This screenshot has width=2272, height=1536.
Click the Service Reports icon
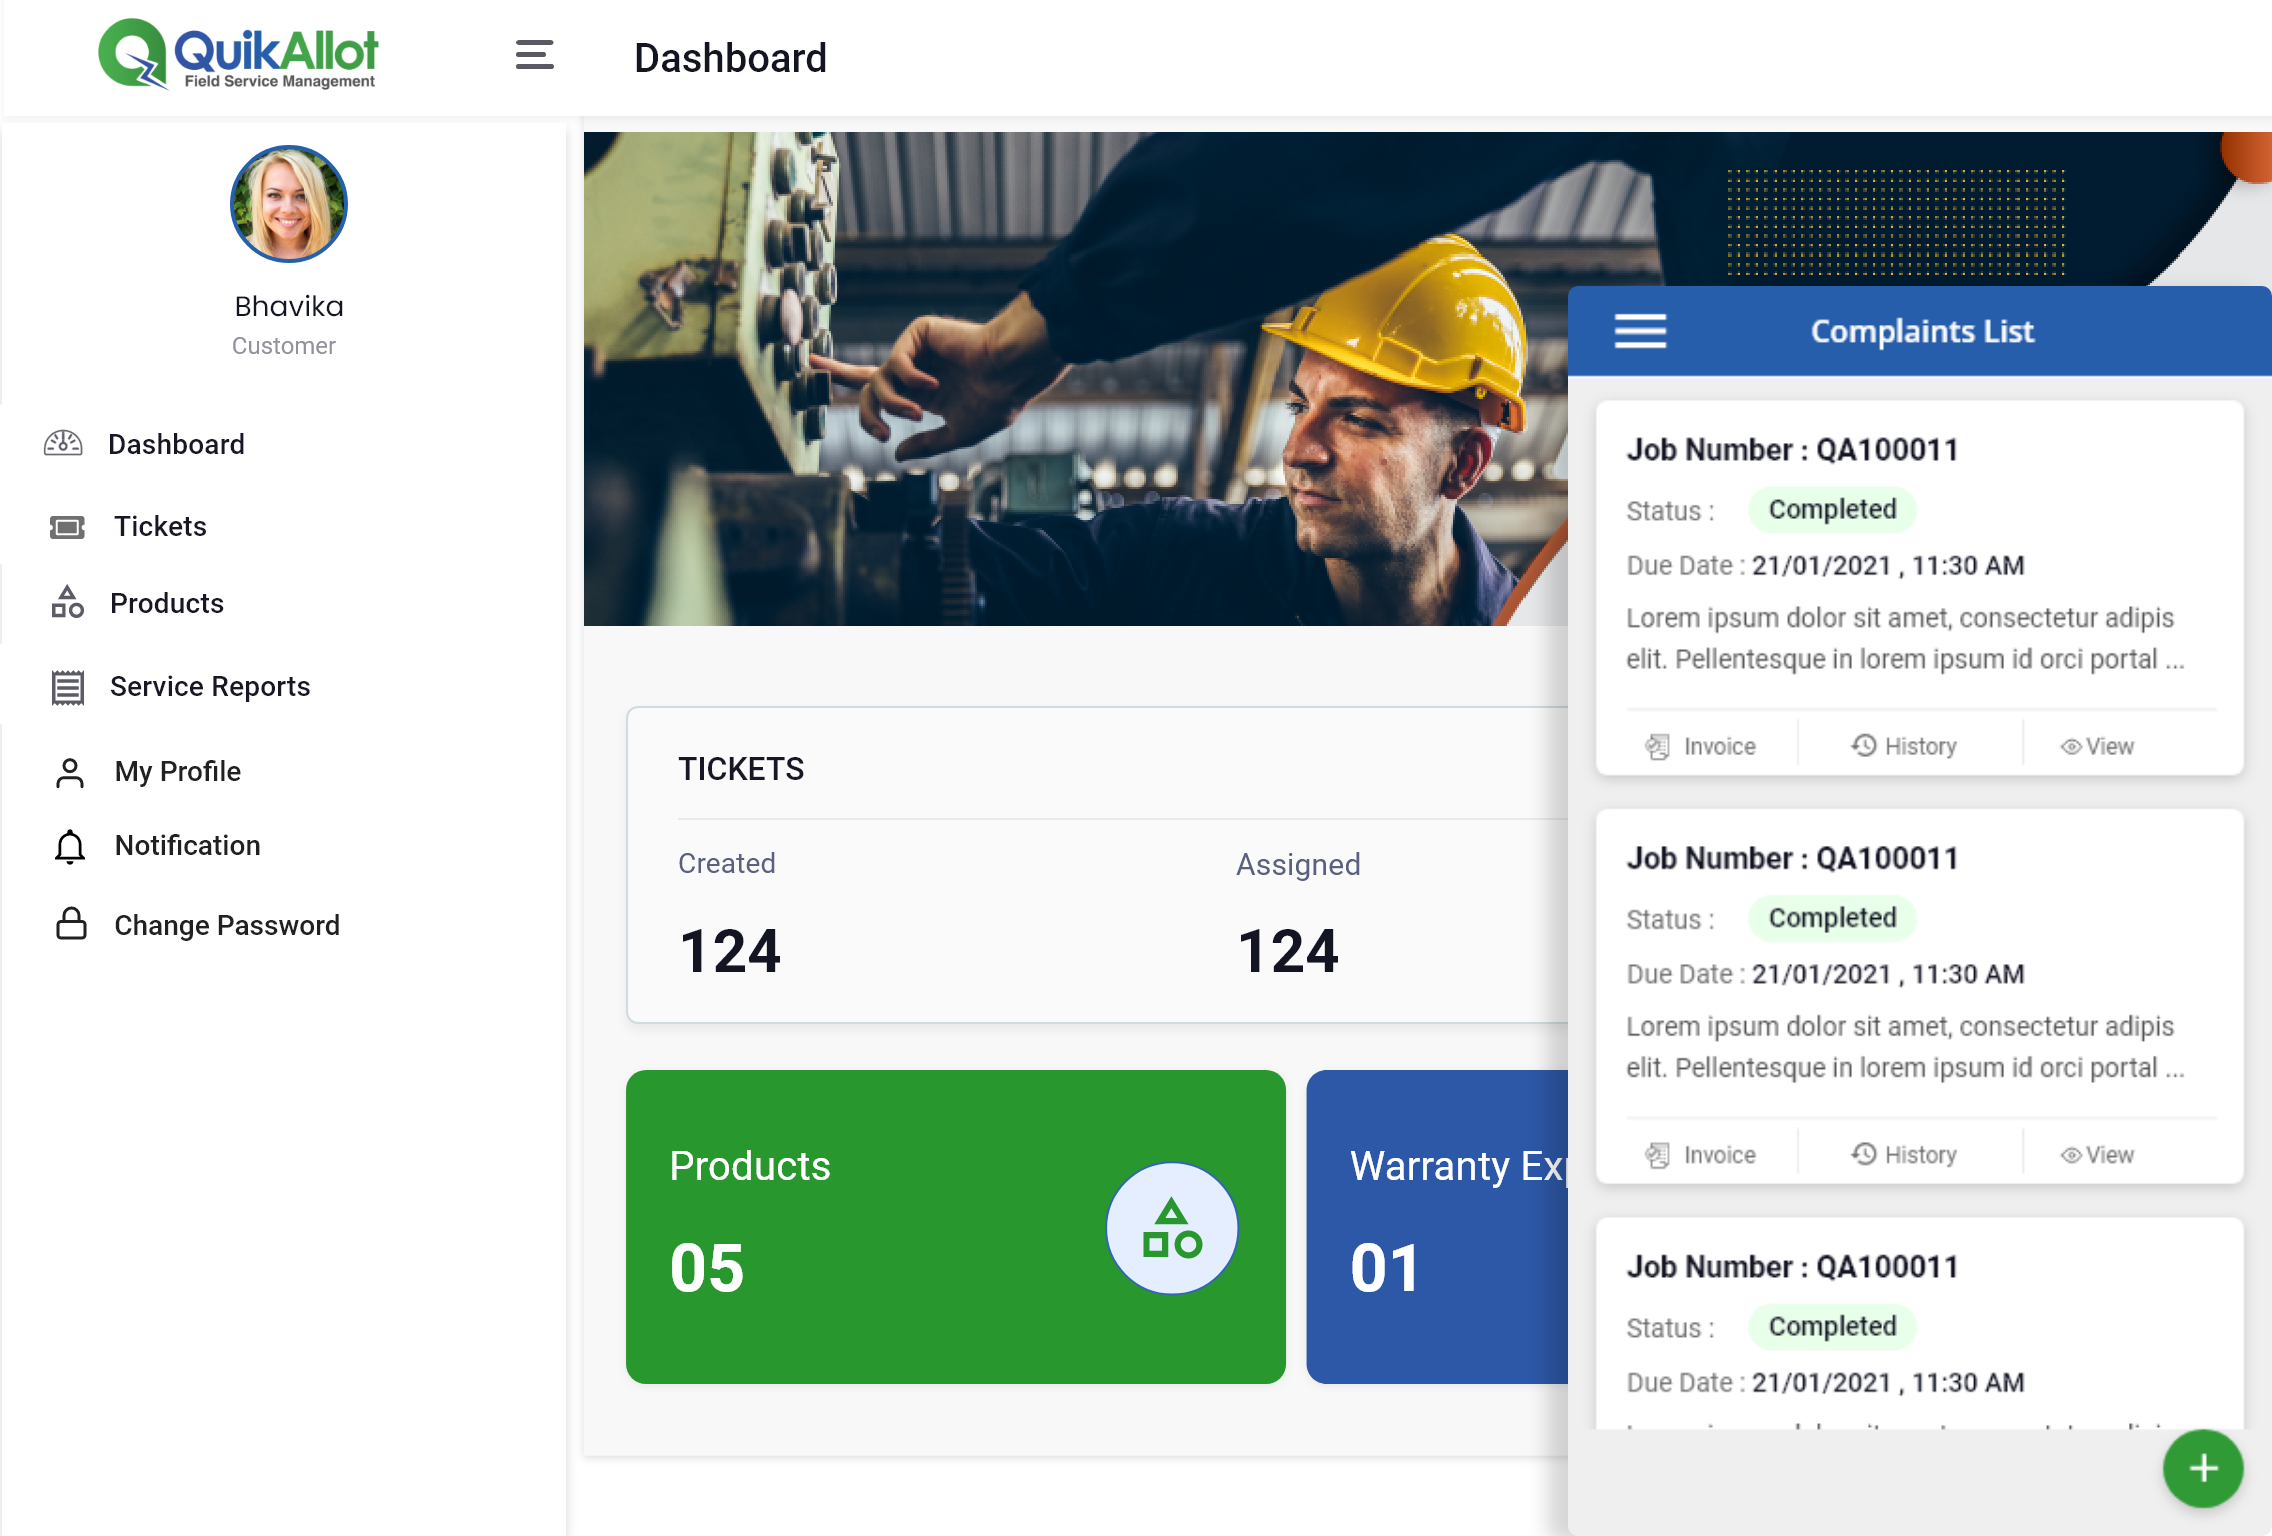point(67,687)
